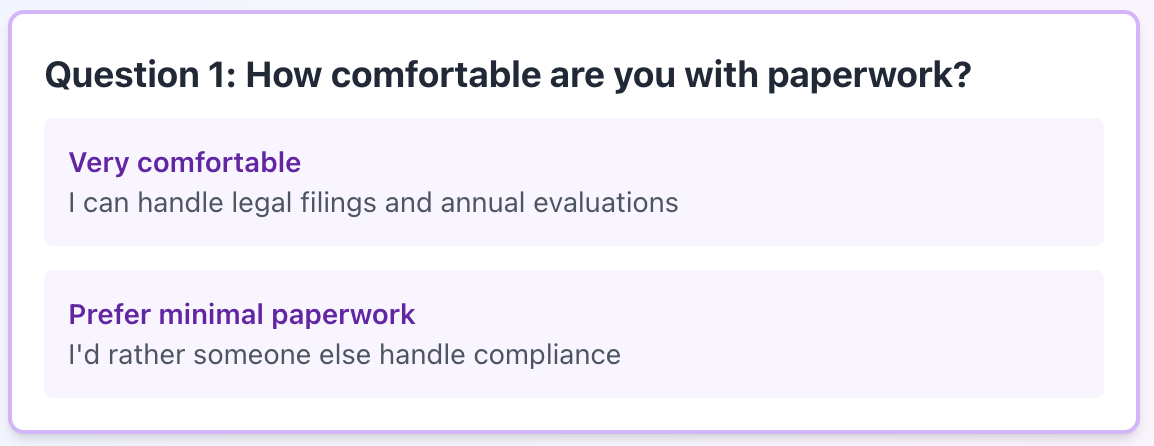
Task: Click "I'd rather someone else handle compliance" text
Action: click(344, 355)
